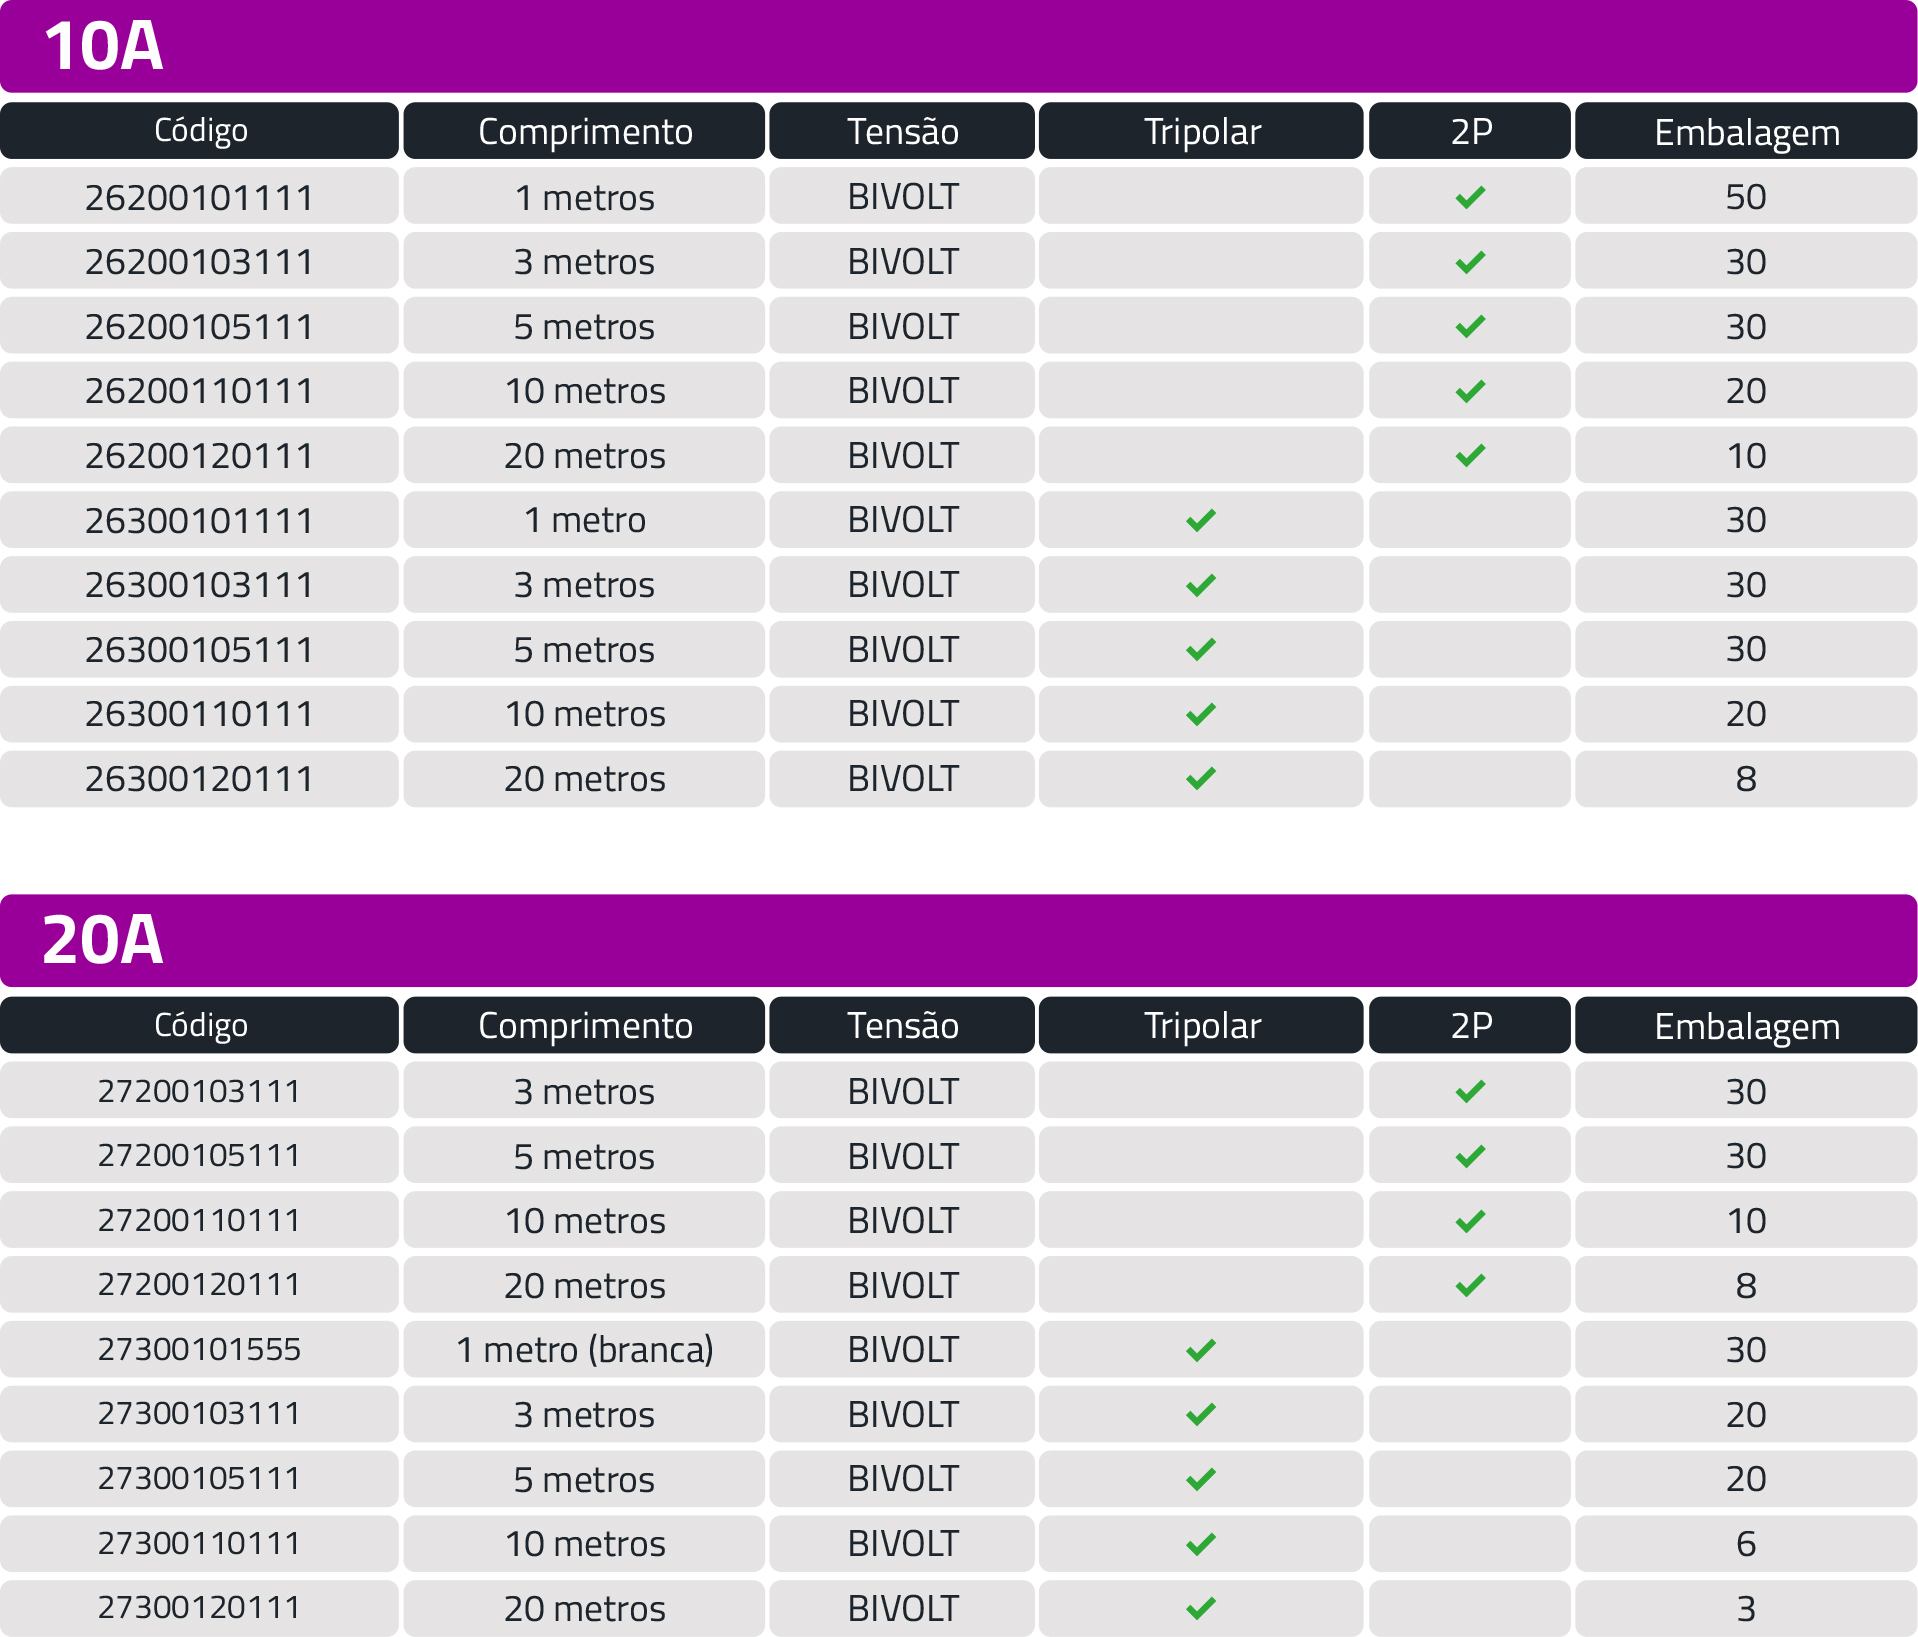Click the 2P checkmark in the 27200120111 row
Image resolution: width=1918 pixels, height=1637 pixels.
coord(1469,1285)
